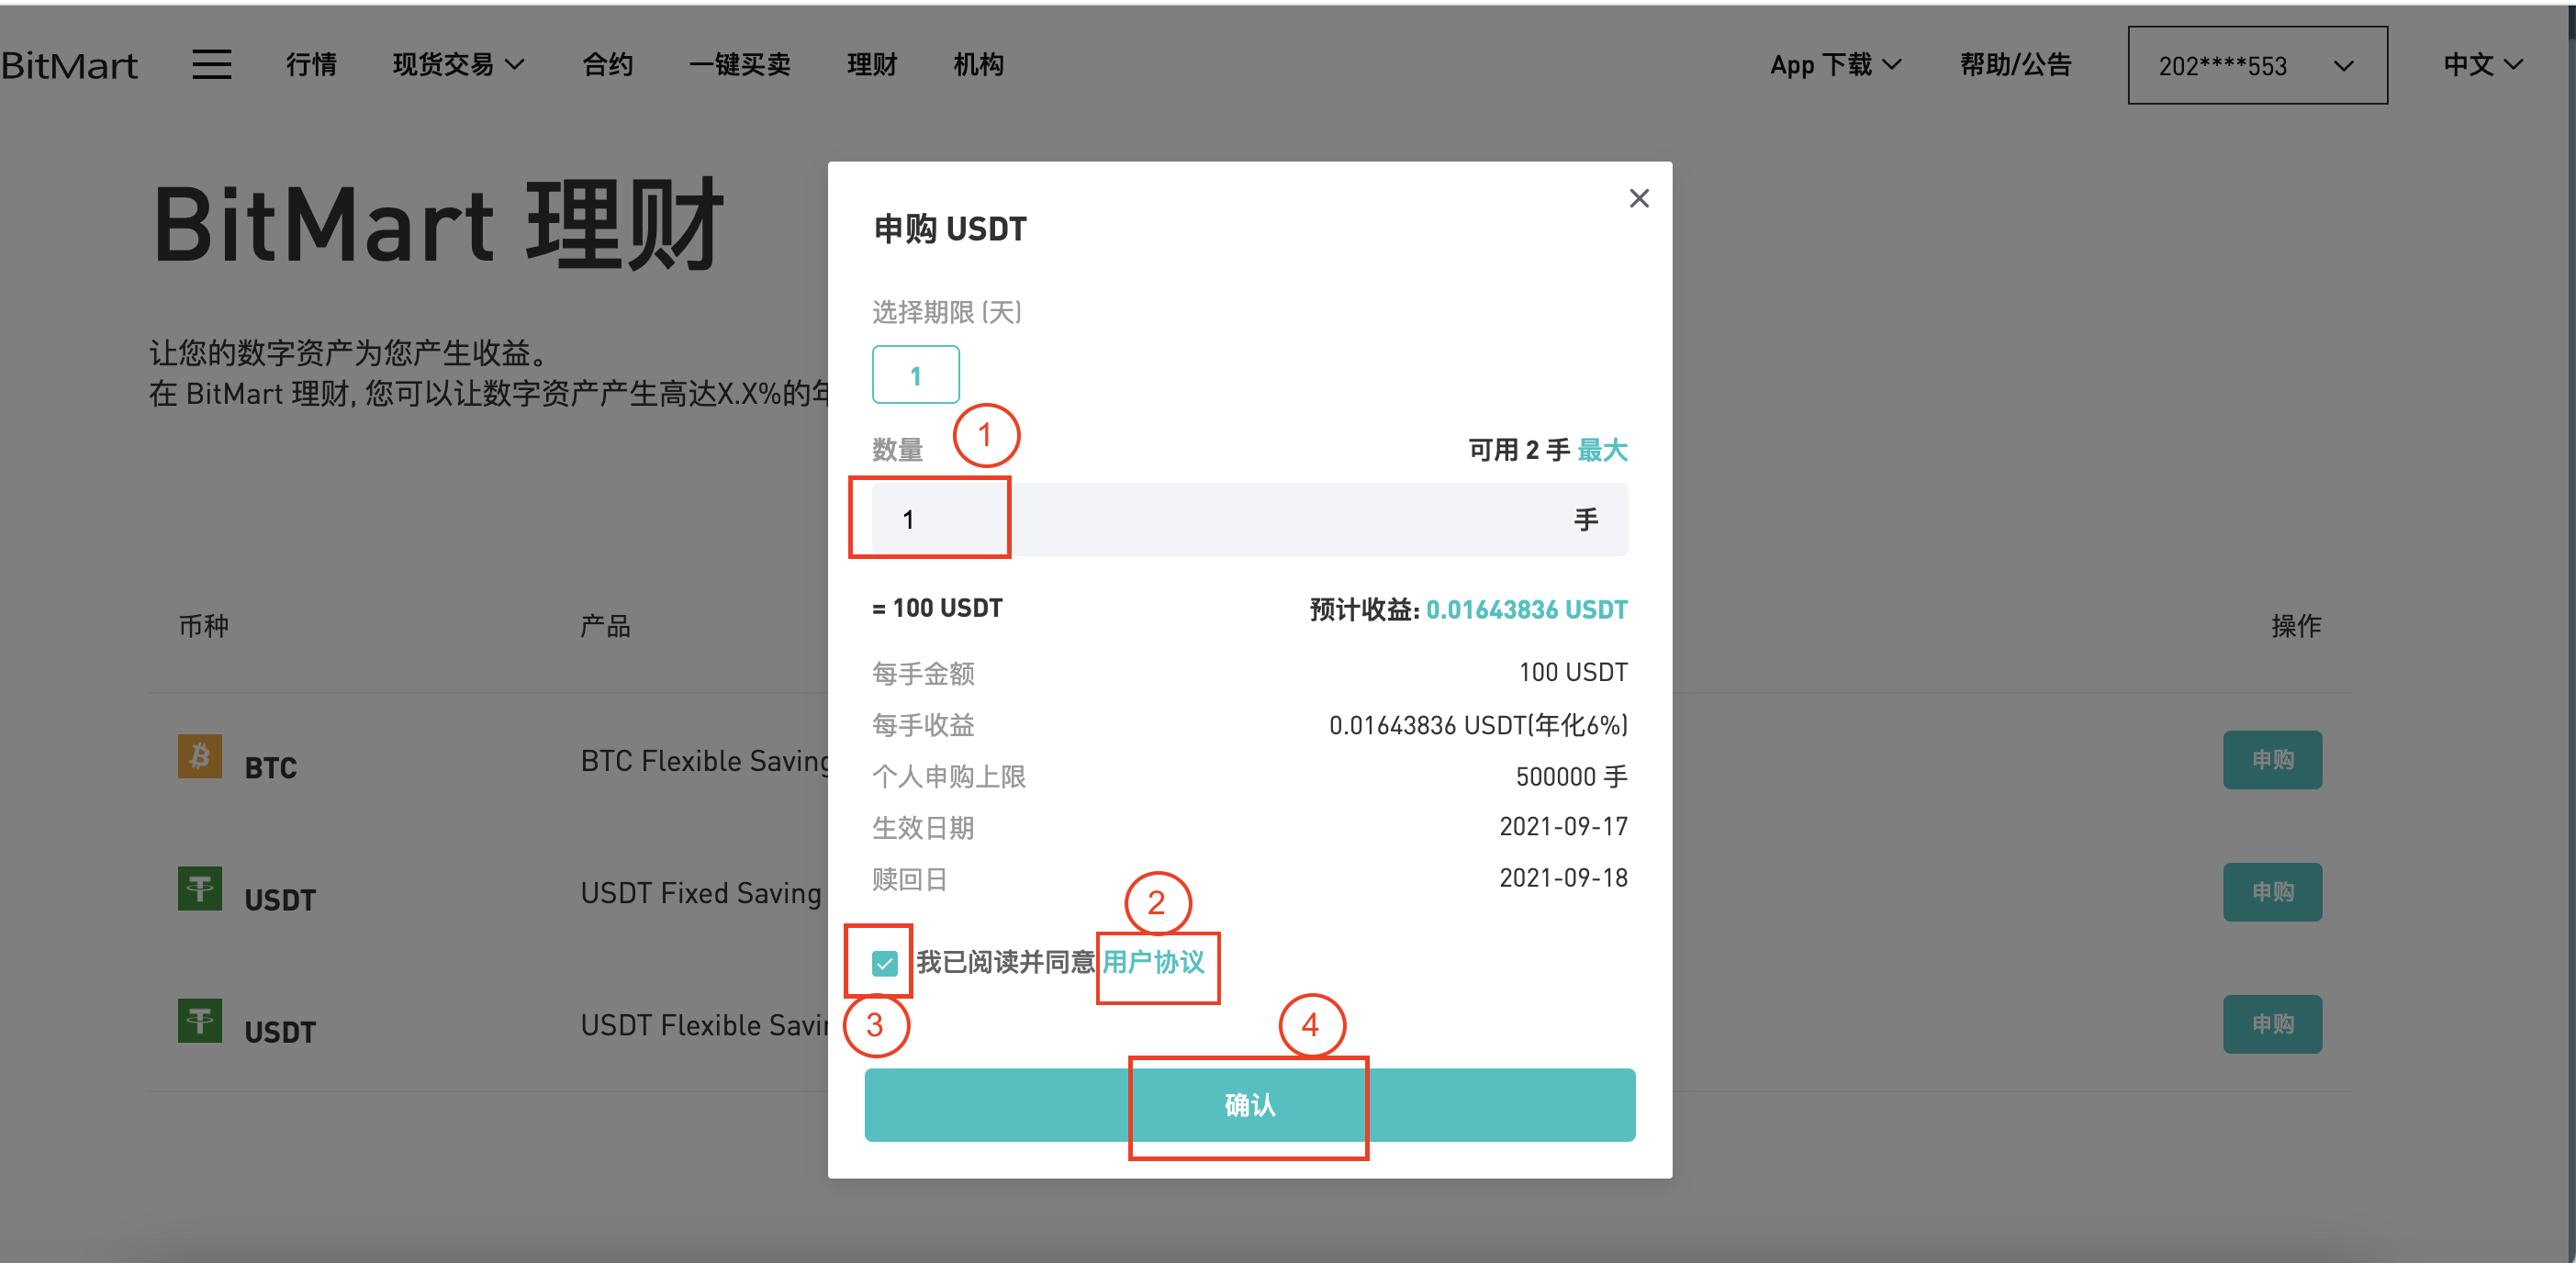This screenshot has height=1263, width=2576.
Task: Open the 用户协议 link
Action: [x=1153, y=962]
